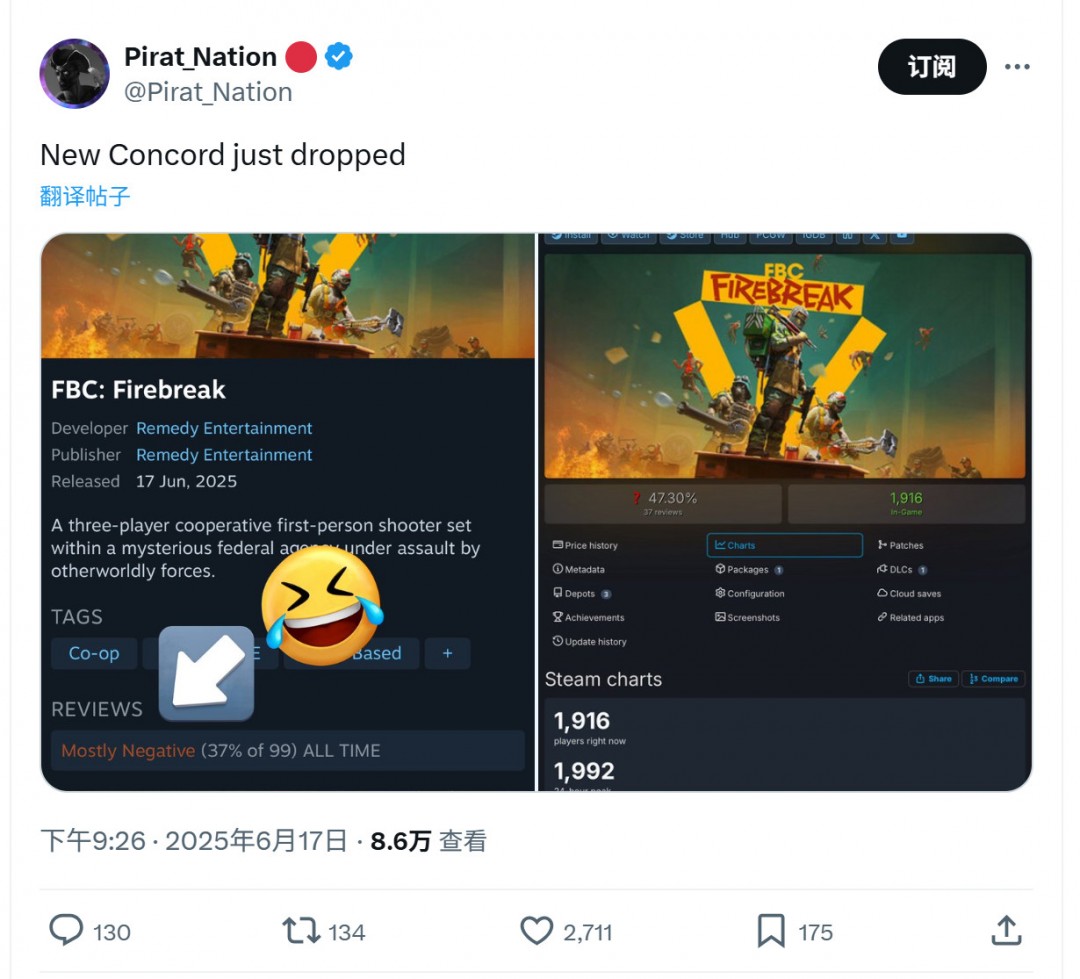Open the @Pirat_Nation handle link
Screen dimensions: 1080x979
(x=208, y=92)
